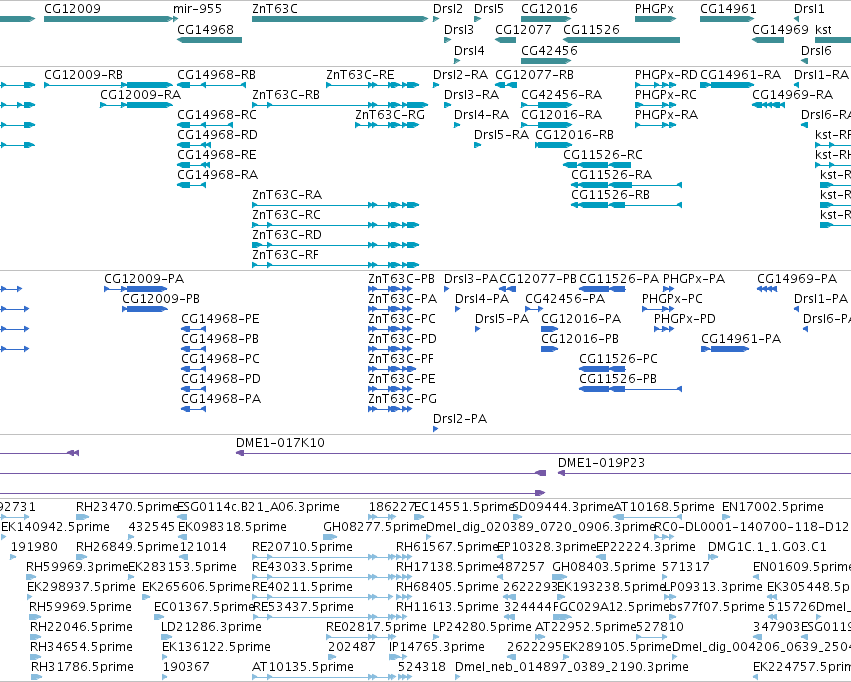
Task: Click protein CG11526-PC
Action: [602, 369]
